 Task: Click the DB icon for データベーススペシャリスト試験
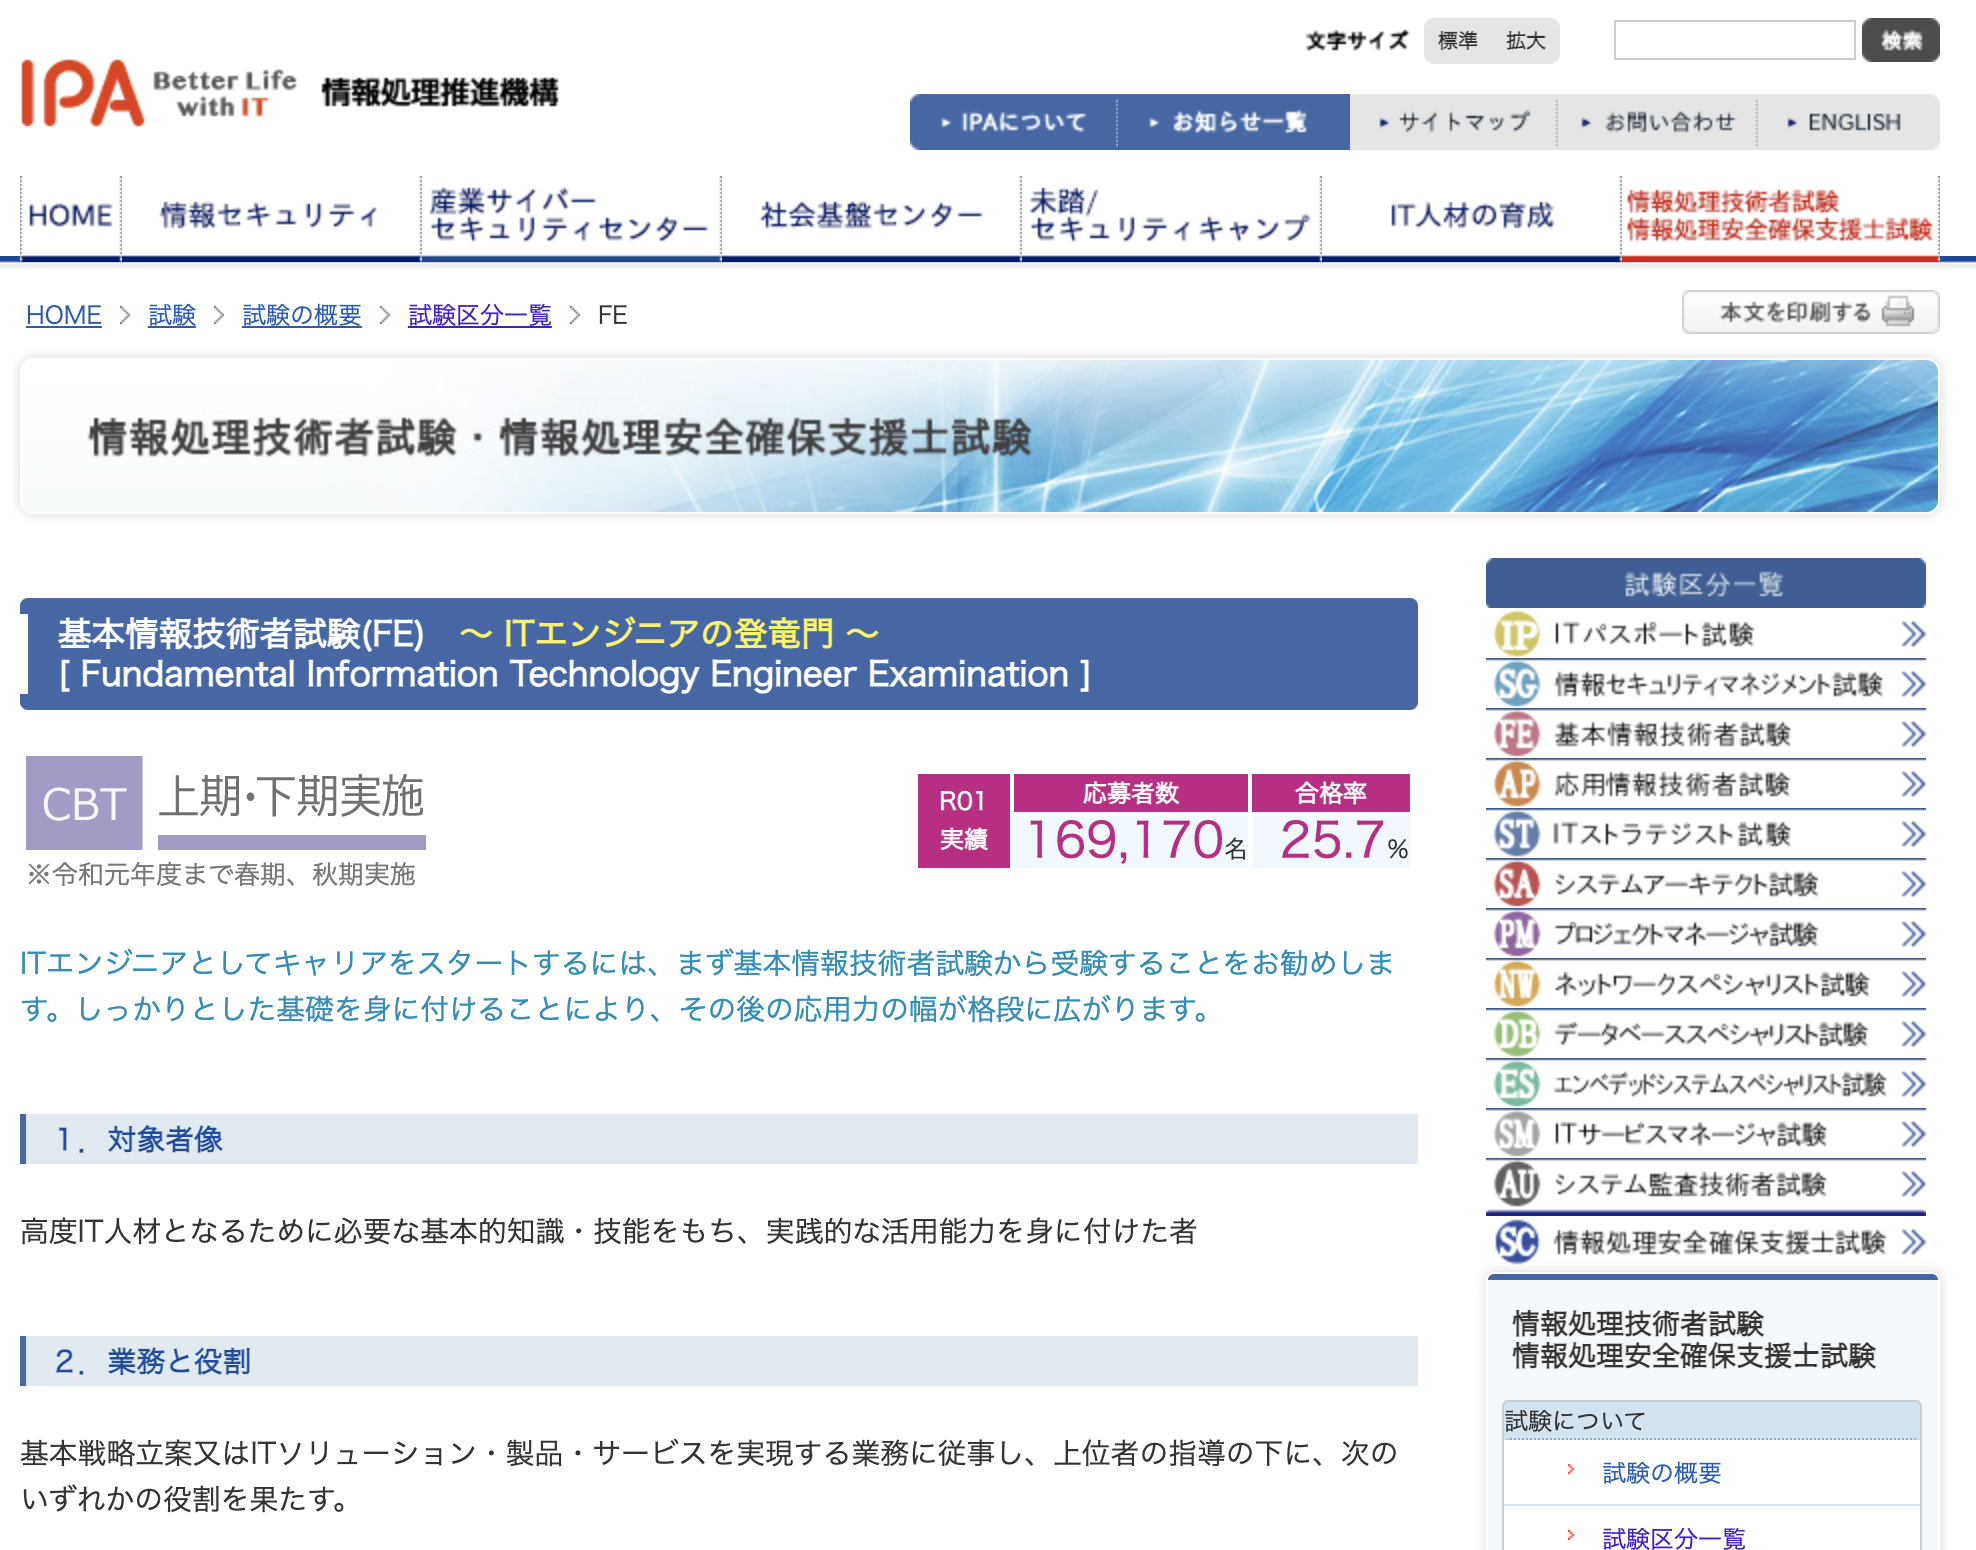pos(1516,1034)
